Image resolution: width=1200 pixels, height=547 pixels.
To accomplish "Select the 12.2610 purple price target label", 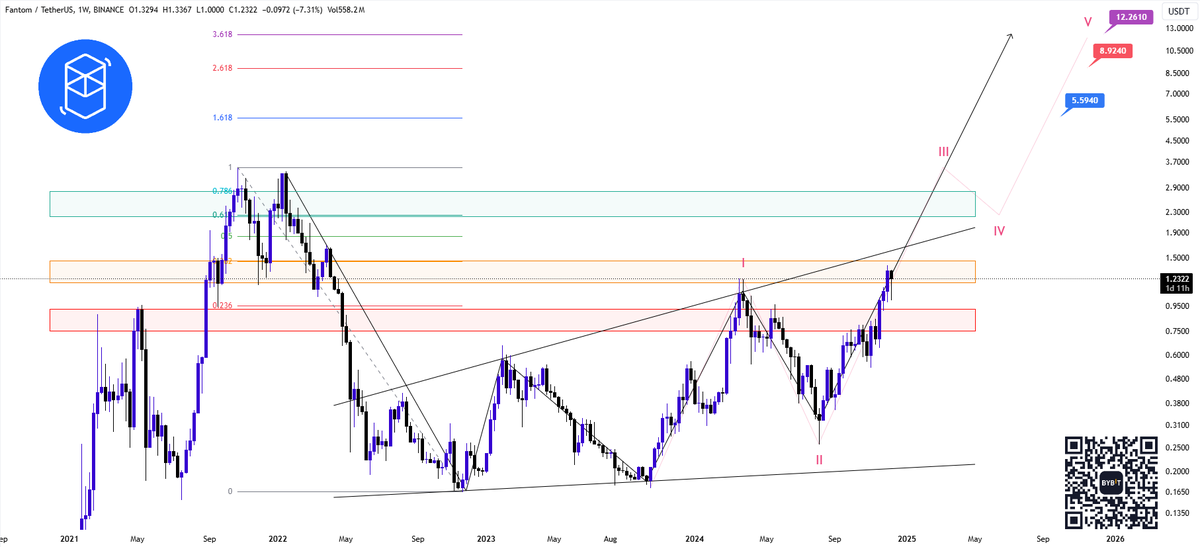I will pyautogui.click(x=1131, y=17).
